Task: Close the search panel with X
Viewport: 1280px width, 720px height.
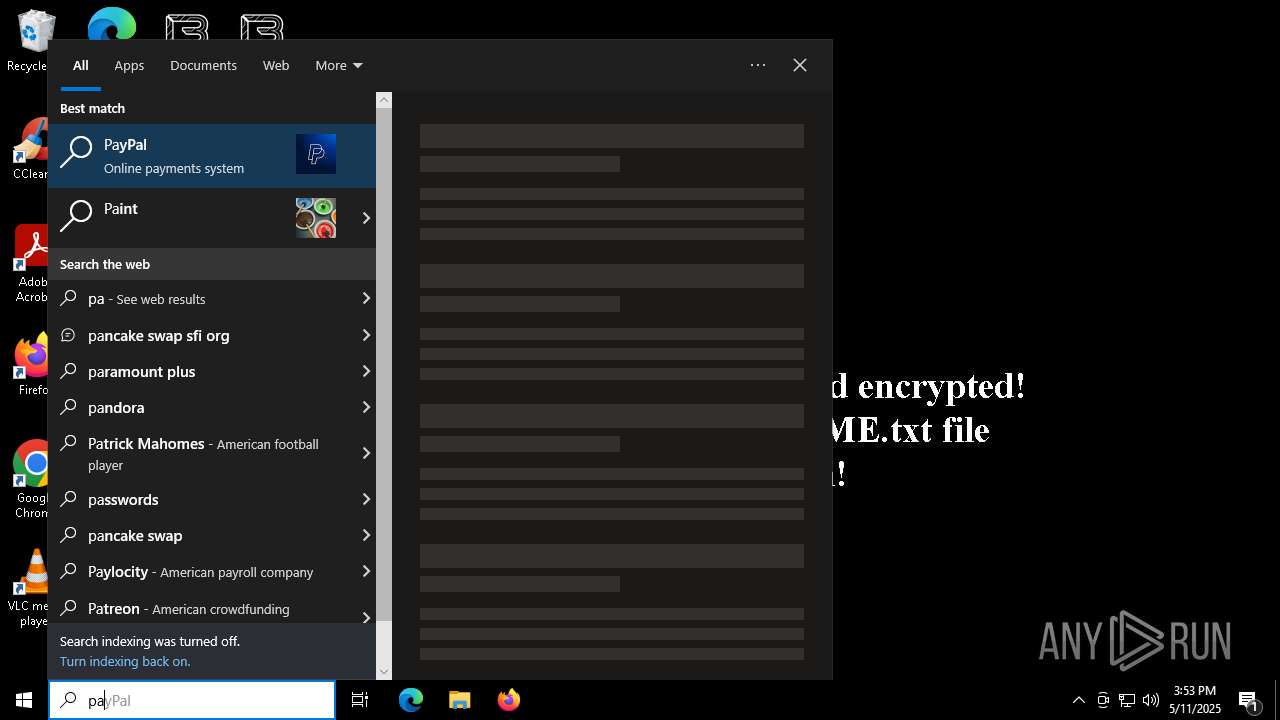Action: [x=800, y=65]
